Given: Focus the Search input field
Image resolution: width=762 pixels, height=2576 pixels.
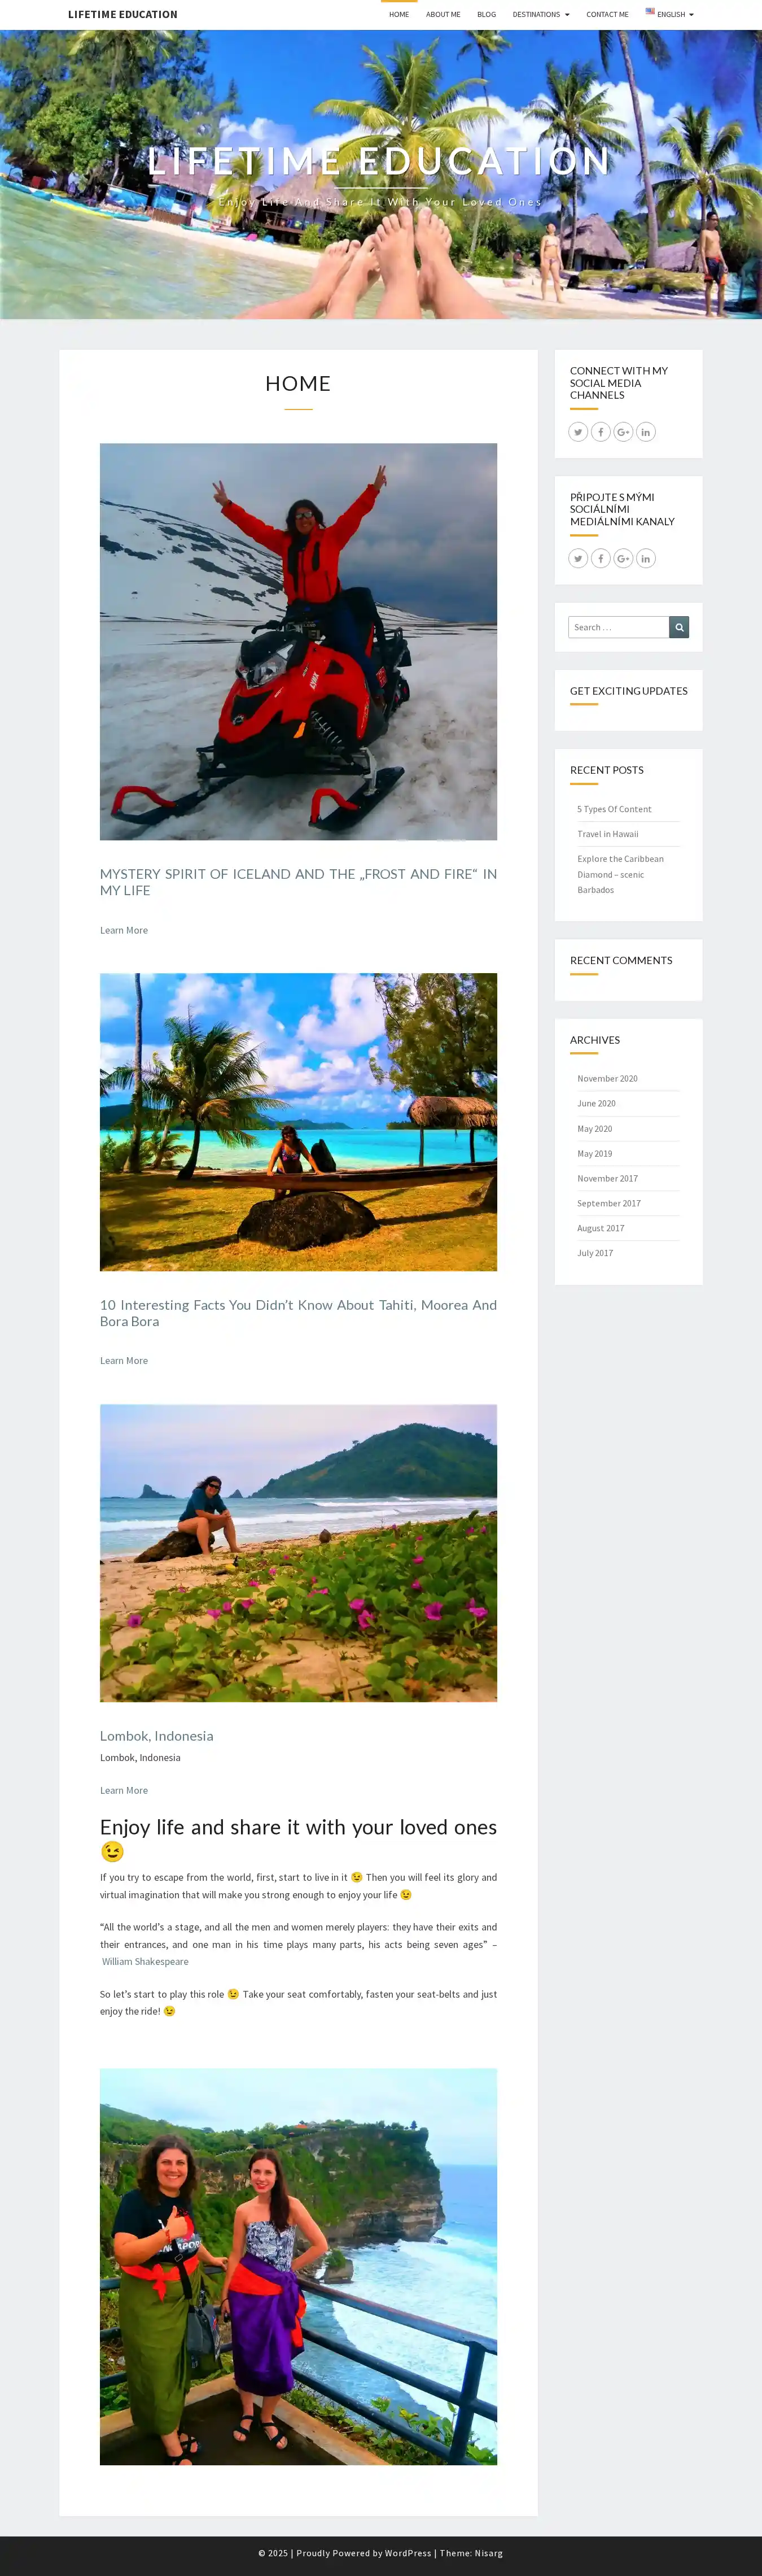Looking at the screenshot, I should 619,627.
